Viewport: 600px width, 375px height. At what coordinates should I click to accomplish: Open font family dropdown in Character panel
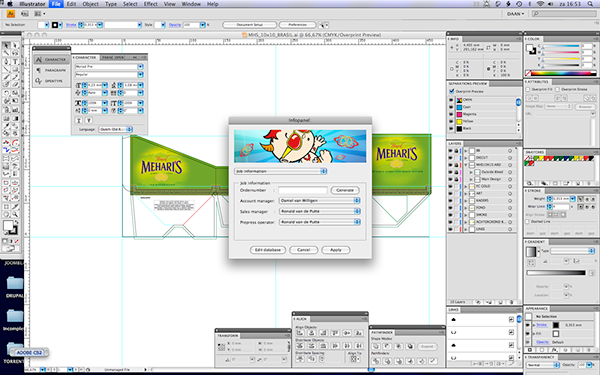(140, 67)
